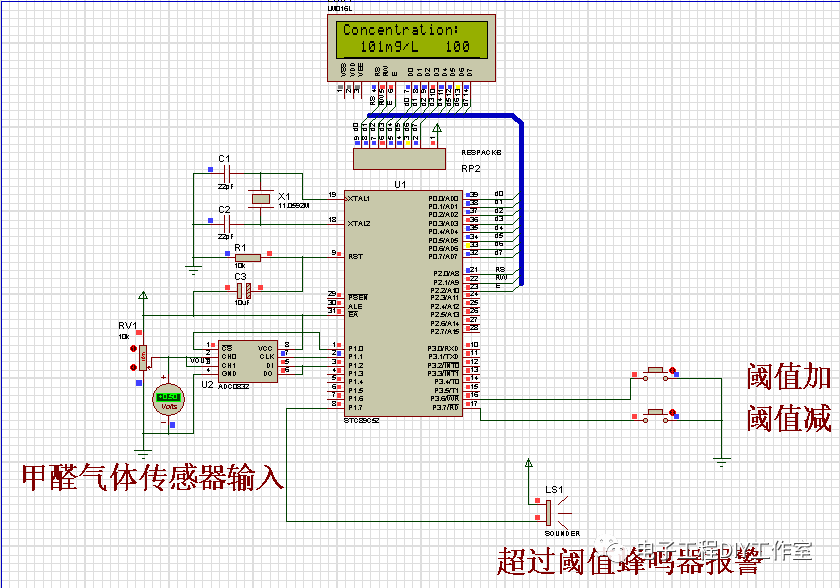This screenshot has width=840, height=588.
Task: Click the XTAL1 pin label on U1
Action: [358, 199]
